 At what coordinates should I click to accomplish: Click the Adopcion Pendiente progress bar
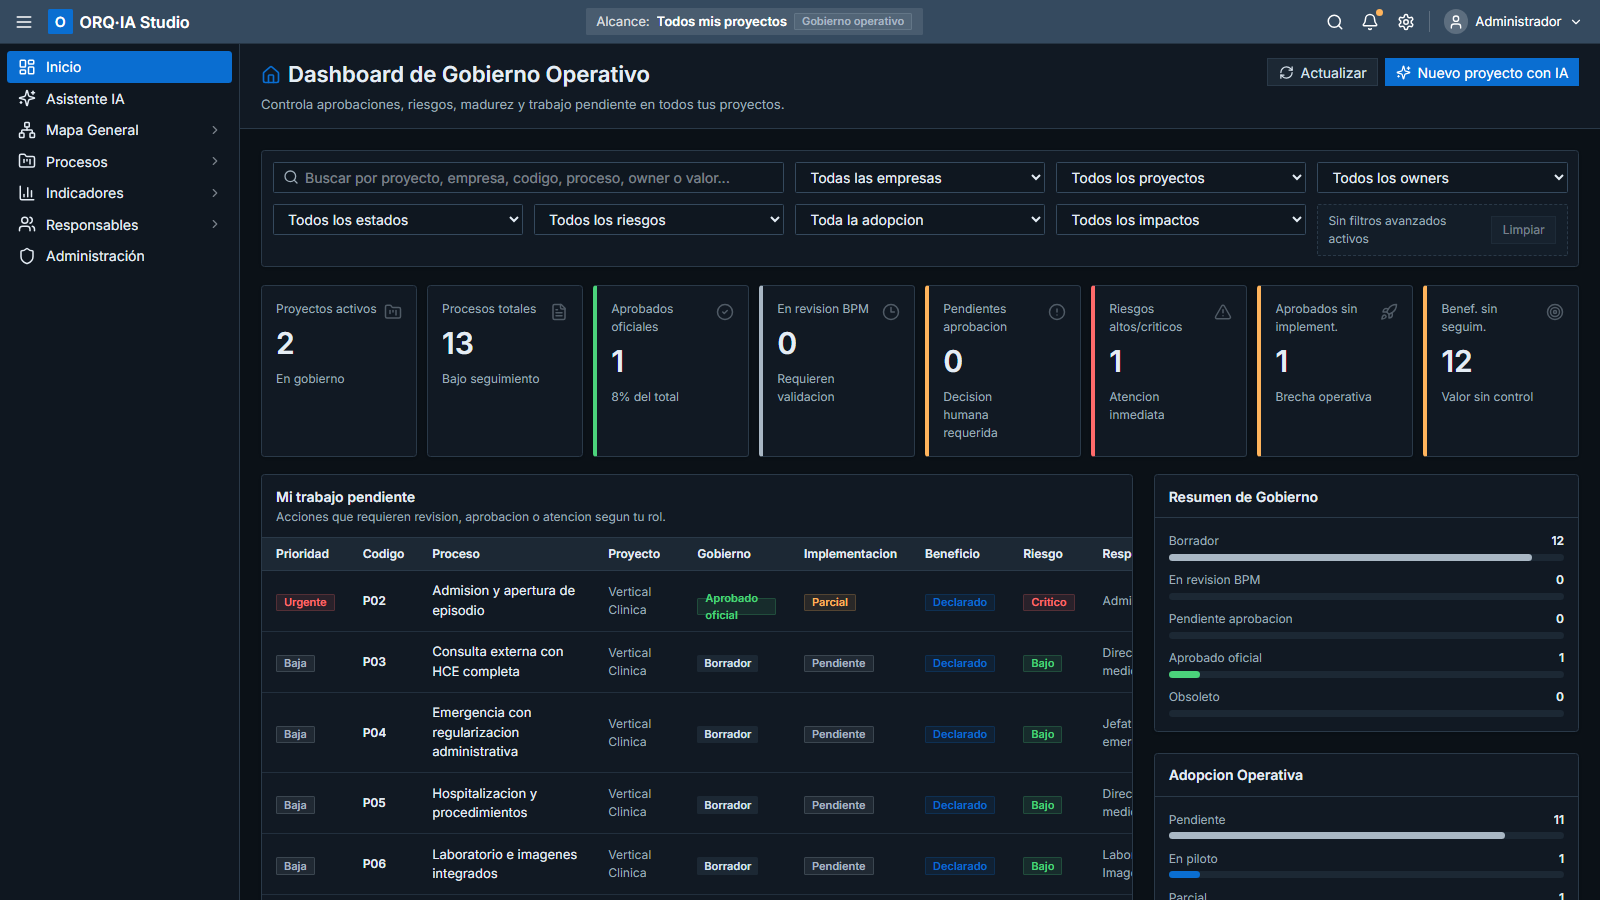[1366, 836]
